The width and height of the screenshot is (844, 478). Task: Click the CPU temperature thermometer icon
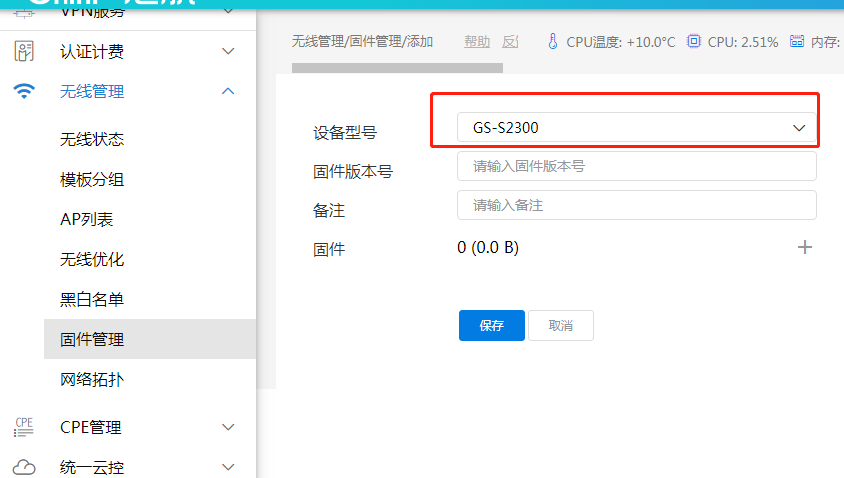(552, 42)
